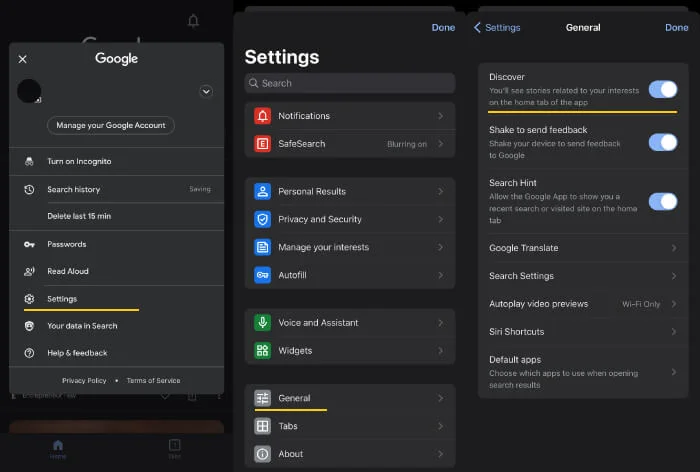The height and width of the screenshot is (472, 700).
Task: Tap the Privacy and Security shield icon
Action: (262, 219)
